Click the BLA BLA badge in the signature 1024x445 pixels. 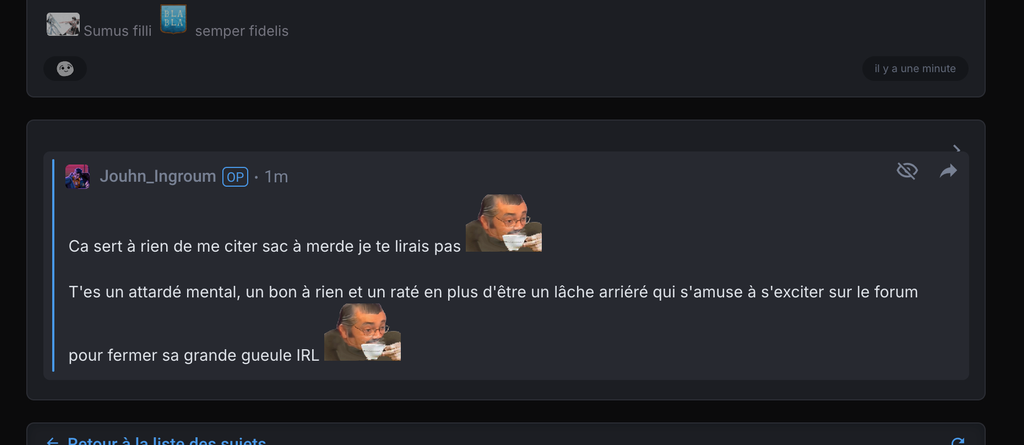coord(173,19)
